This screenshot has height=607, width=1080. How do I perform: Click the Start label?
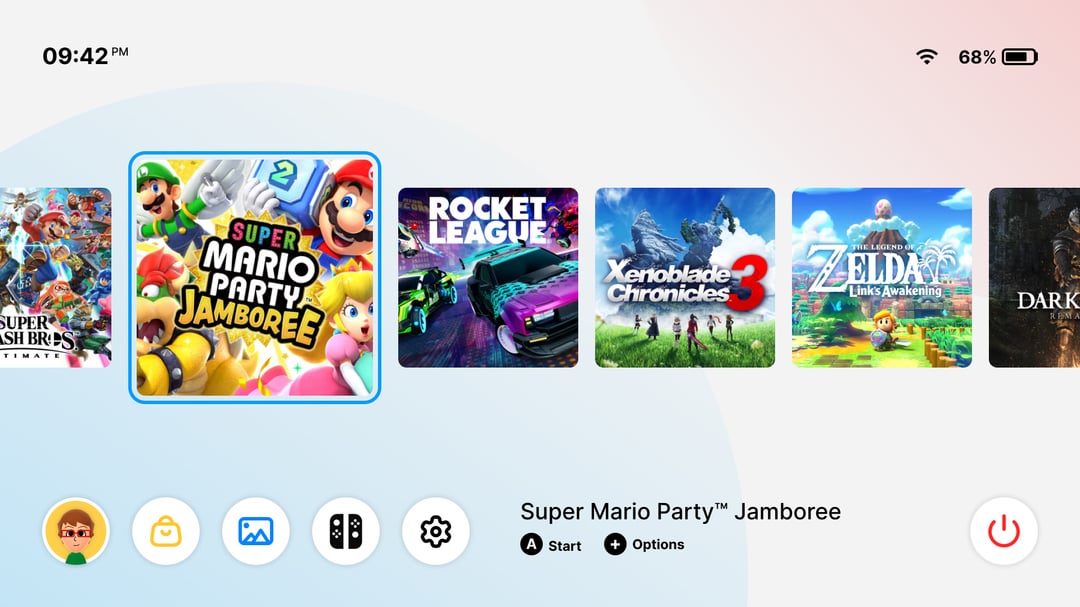pos(565,546)
